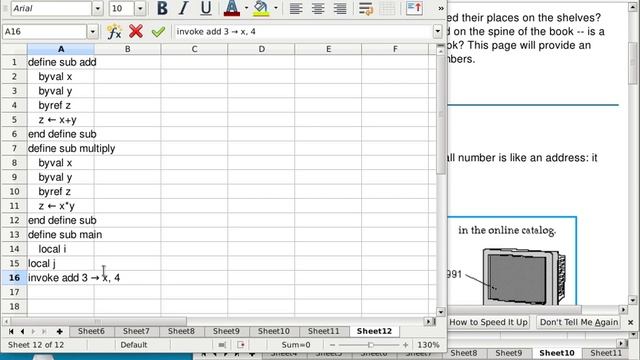Image resolution: width=640 pixels, height=360 pixels.
Task: Apply the yellow background fill color
Action: click(x=261, y=8)
